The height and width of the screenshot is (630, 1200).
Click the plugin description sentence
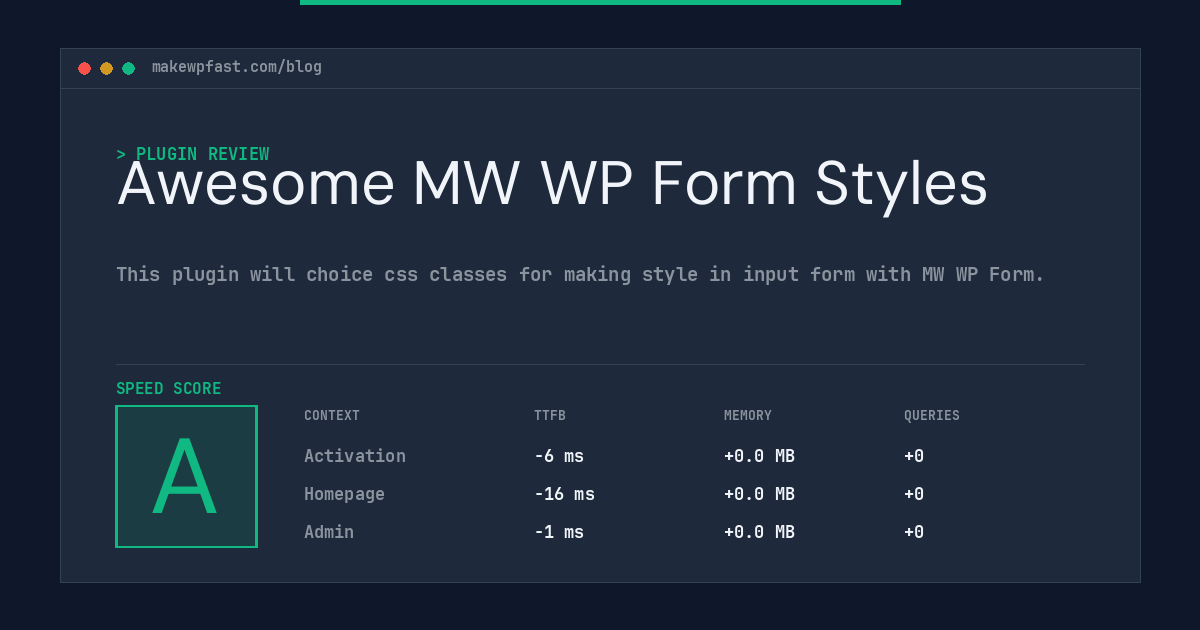pos(580,274)
